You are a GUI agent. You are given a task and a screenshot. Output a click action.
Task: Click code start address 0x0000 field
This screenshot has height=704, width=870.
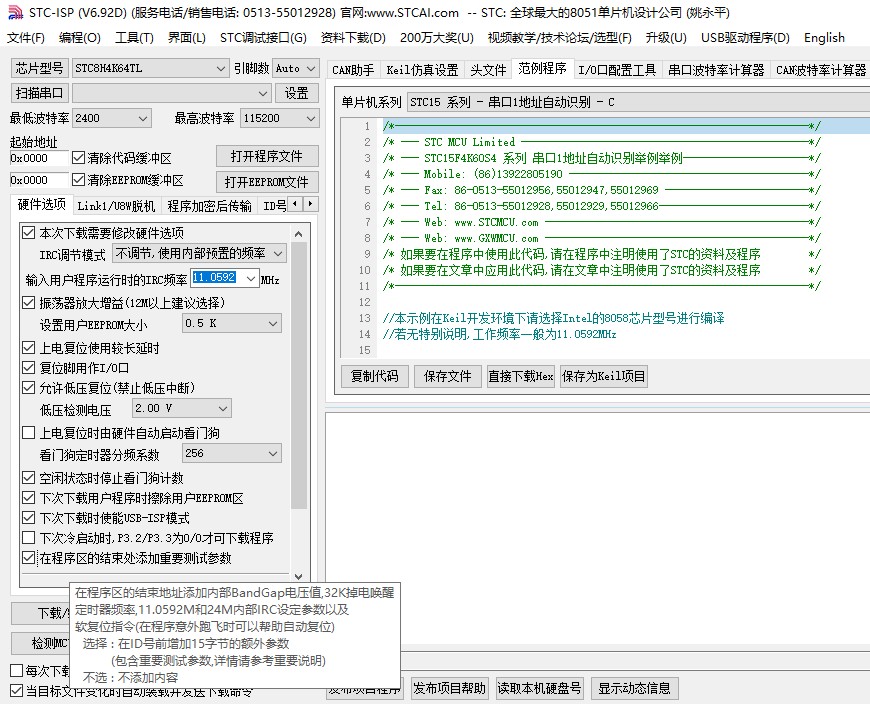(x=39, y=158)
